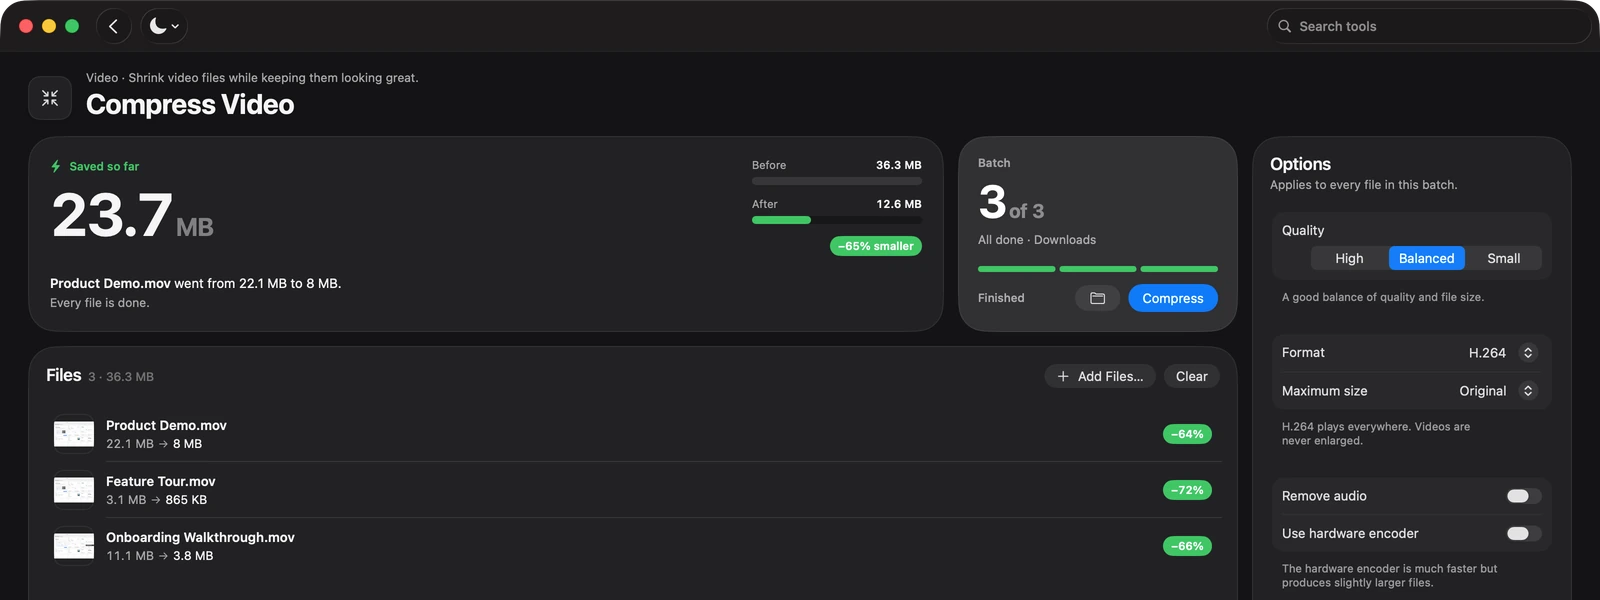Select the Feature Tour.mov file name
The width and height of the screenshot is (1600, 600).
click(161, 481)
